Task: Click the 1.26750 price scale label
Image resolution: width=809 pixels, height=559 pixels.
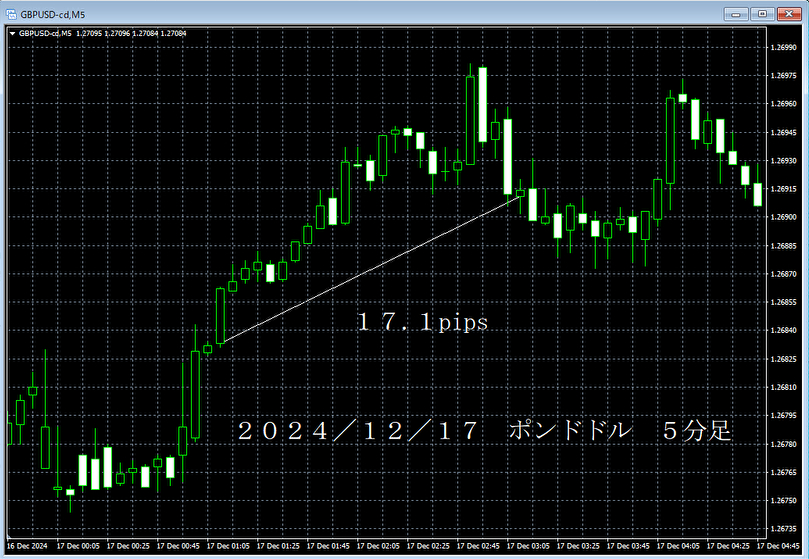Action: [x=783, y=501]
